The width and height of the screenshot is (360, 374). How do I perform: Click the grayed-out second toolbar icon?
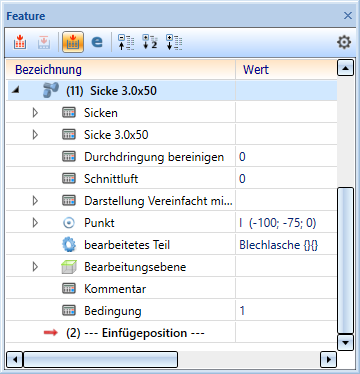[44, 42]
